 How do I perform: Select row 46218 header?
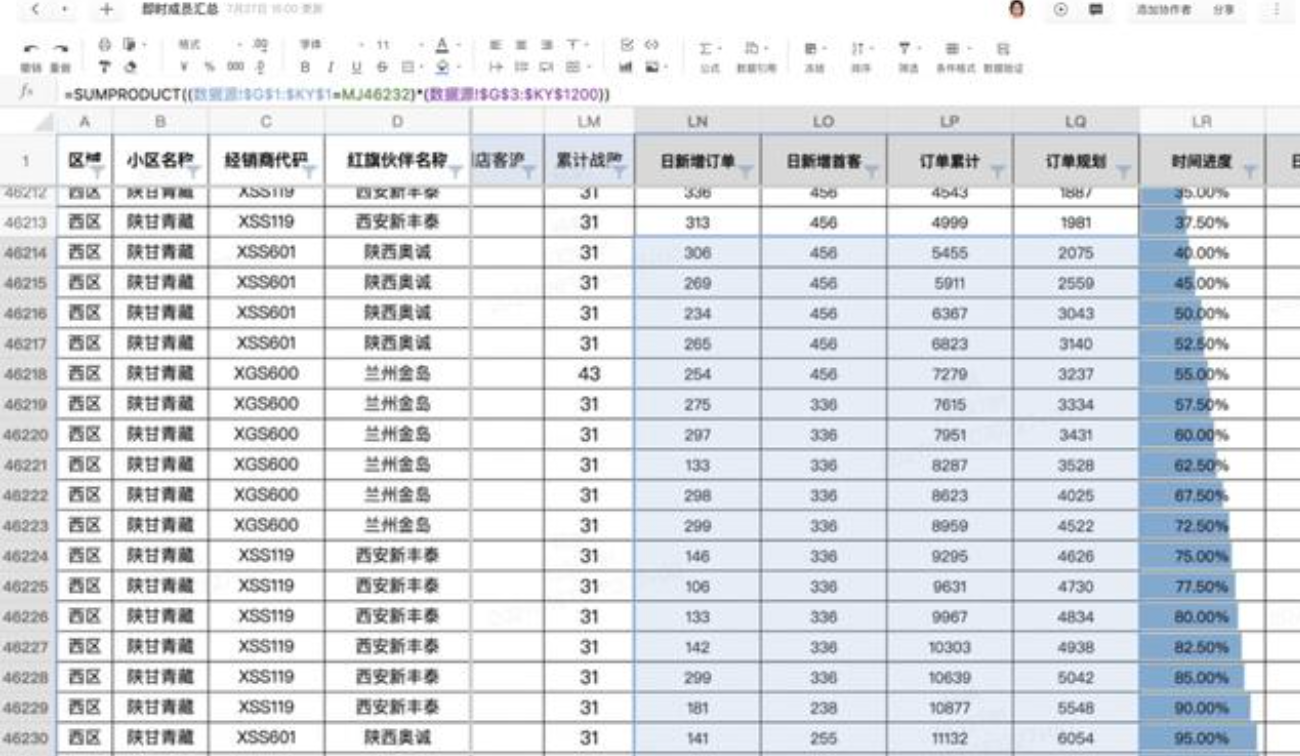pyautogui.click(x=27, y=374)
